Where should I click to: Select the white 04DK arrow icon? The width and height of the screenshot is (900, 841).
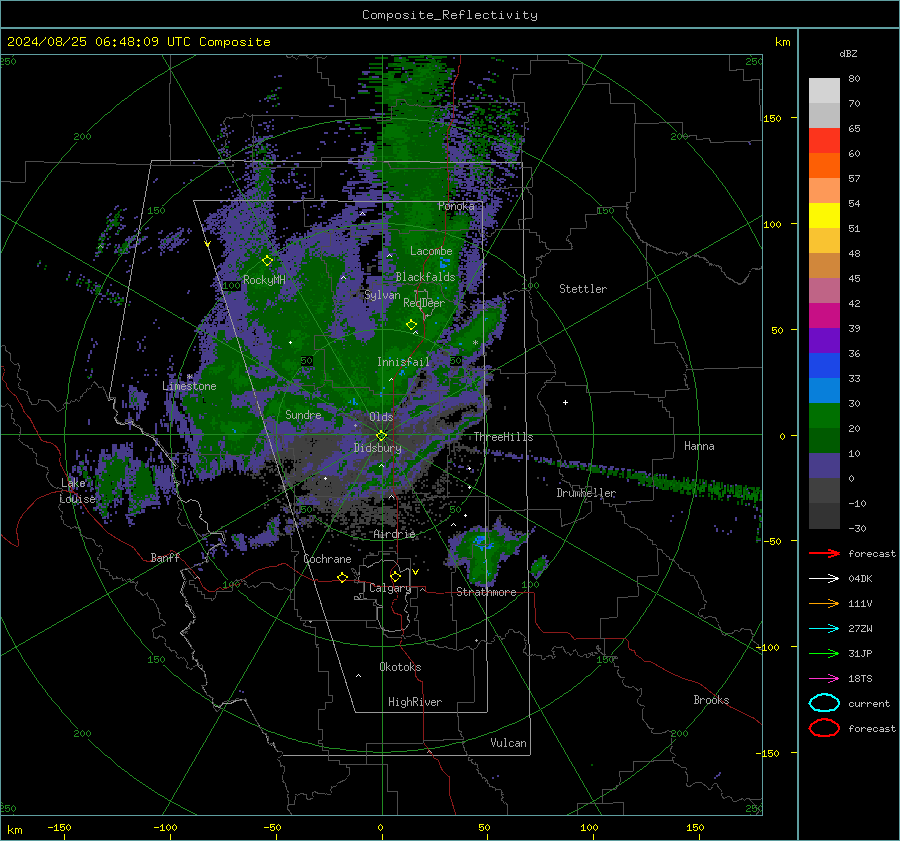(824, 578)
